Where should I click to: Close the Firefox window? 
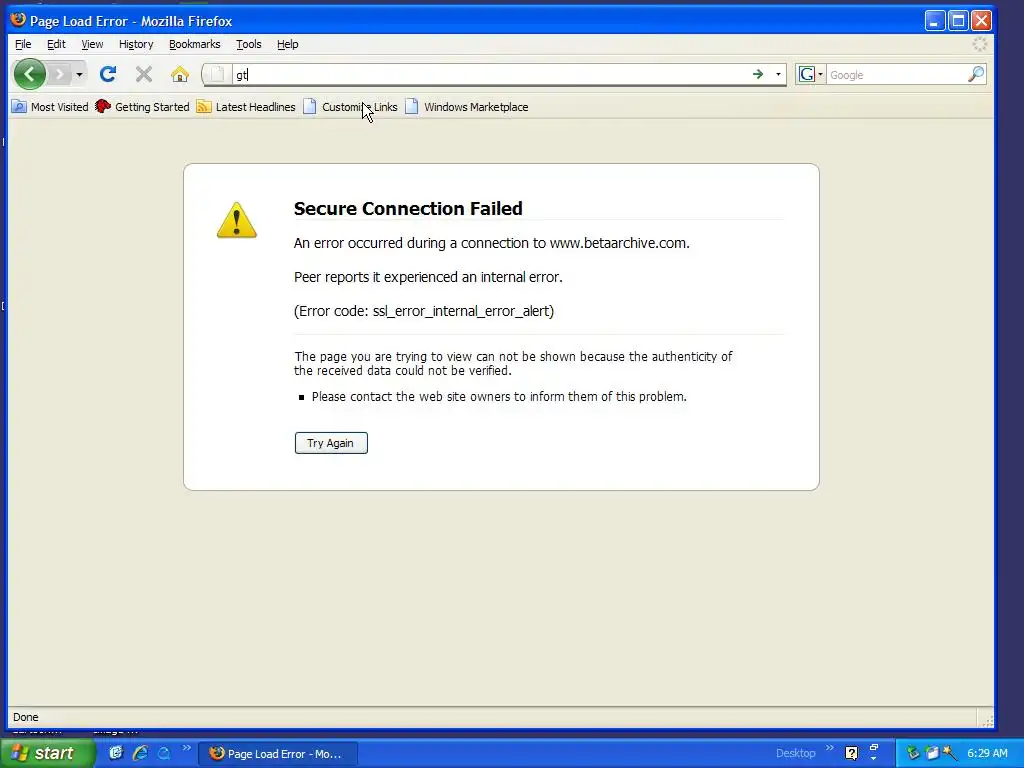[981, 21]
